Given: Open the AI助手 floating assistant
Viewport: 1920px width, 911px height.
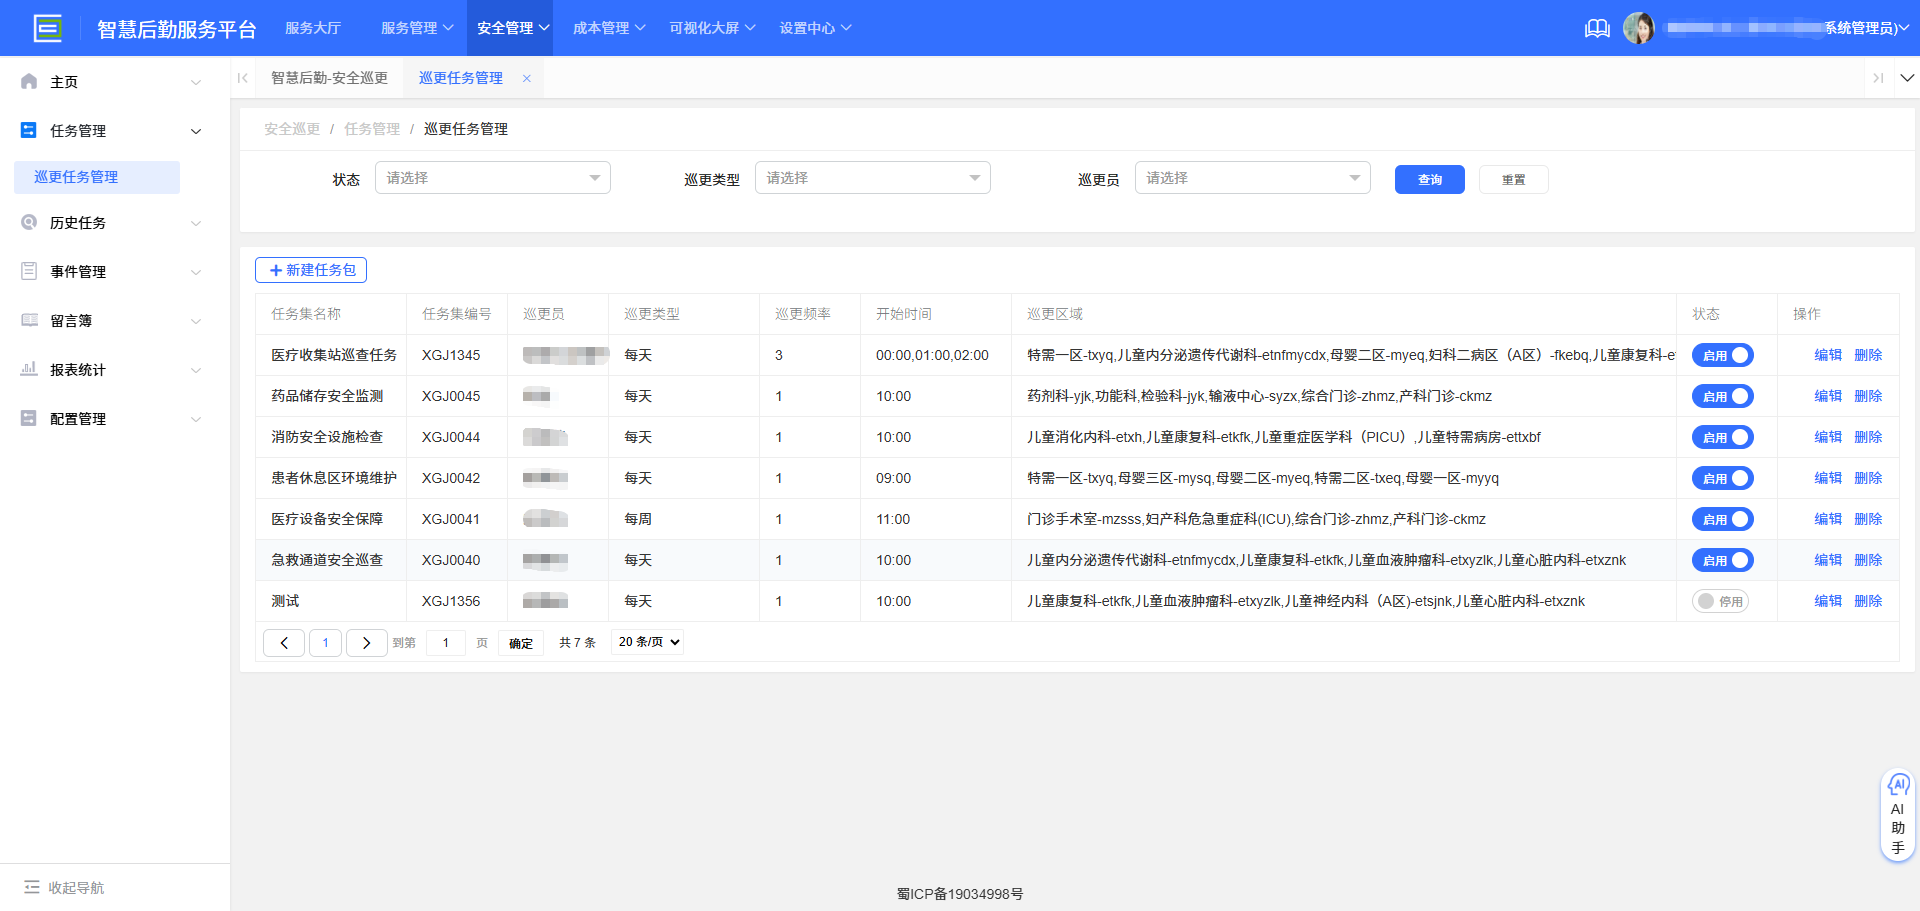Looking at the screenshot, I should tap(1897, 813).
